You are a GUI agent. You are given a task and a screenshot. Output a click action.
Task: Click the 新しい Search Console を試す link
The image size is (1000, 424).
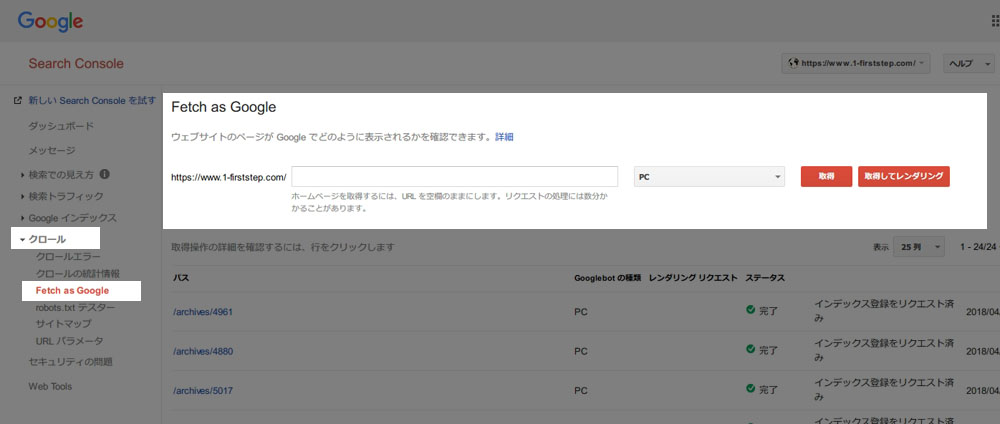point(92,101)
